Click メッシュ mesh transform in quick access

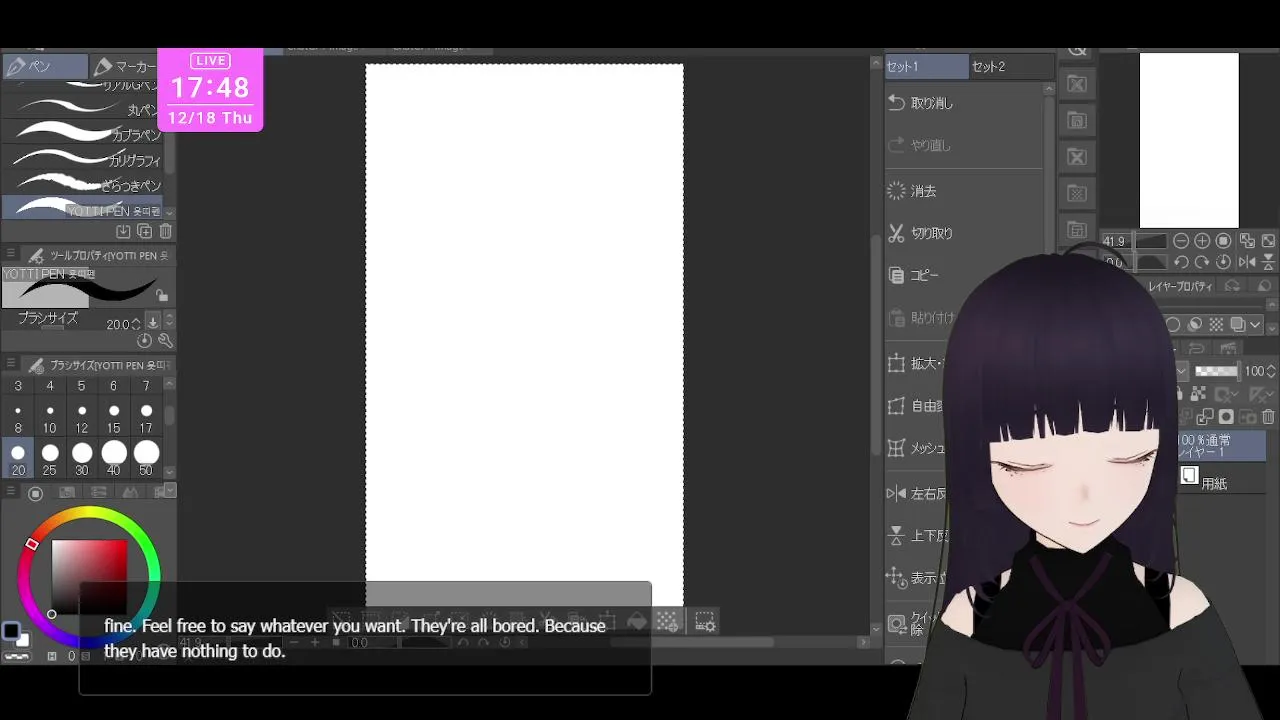(x=916, y=448)
